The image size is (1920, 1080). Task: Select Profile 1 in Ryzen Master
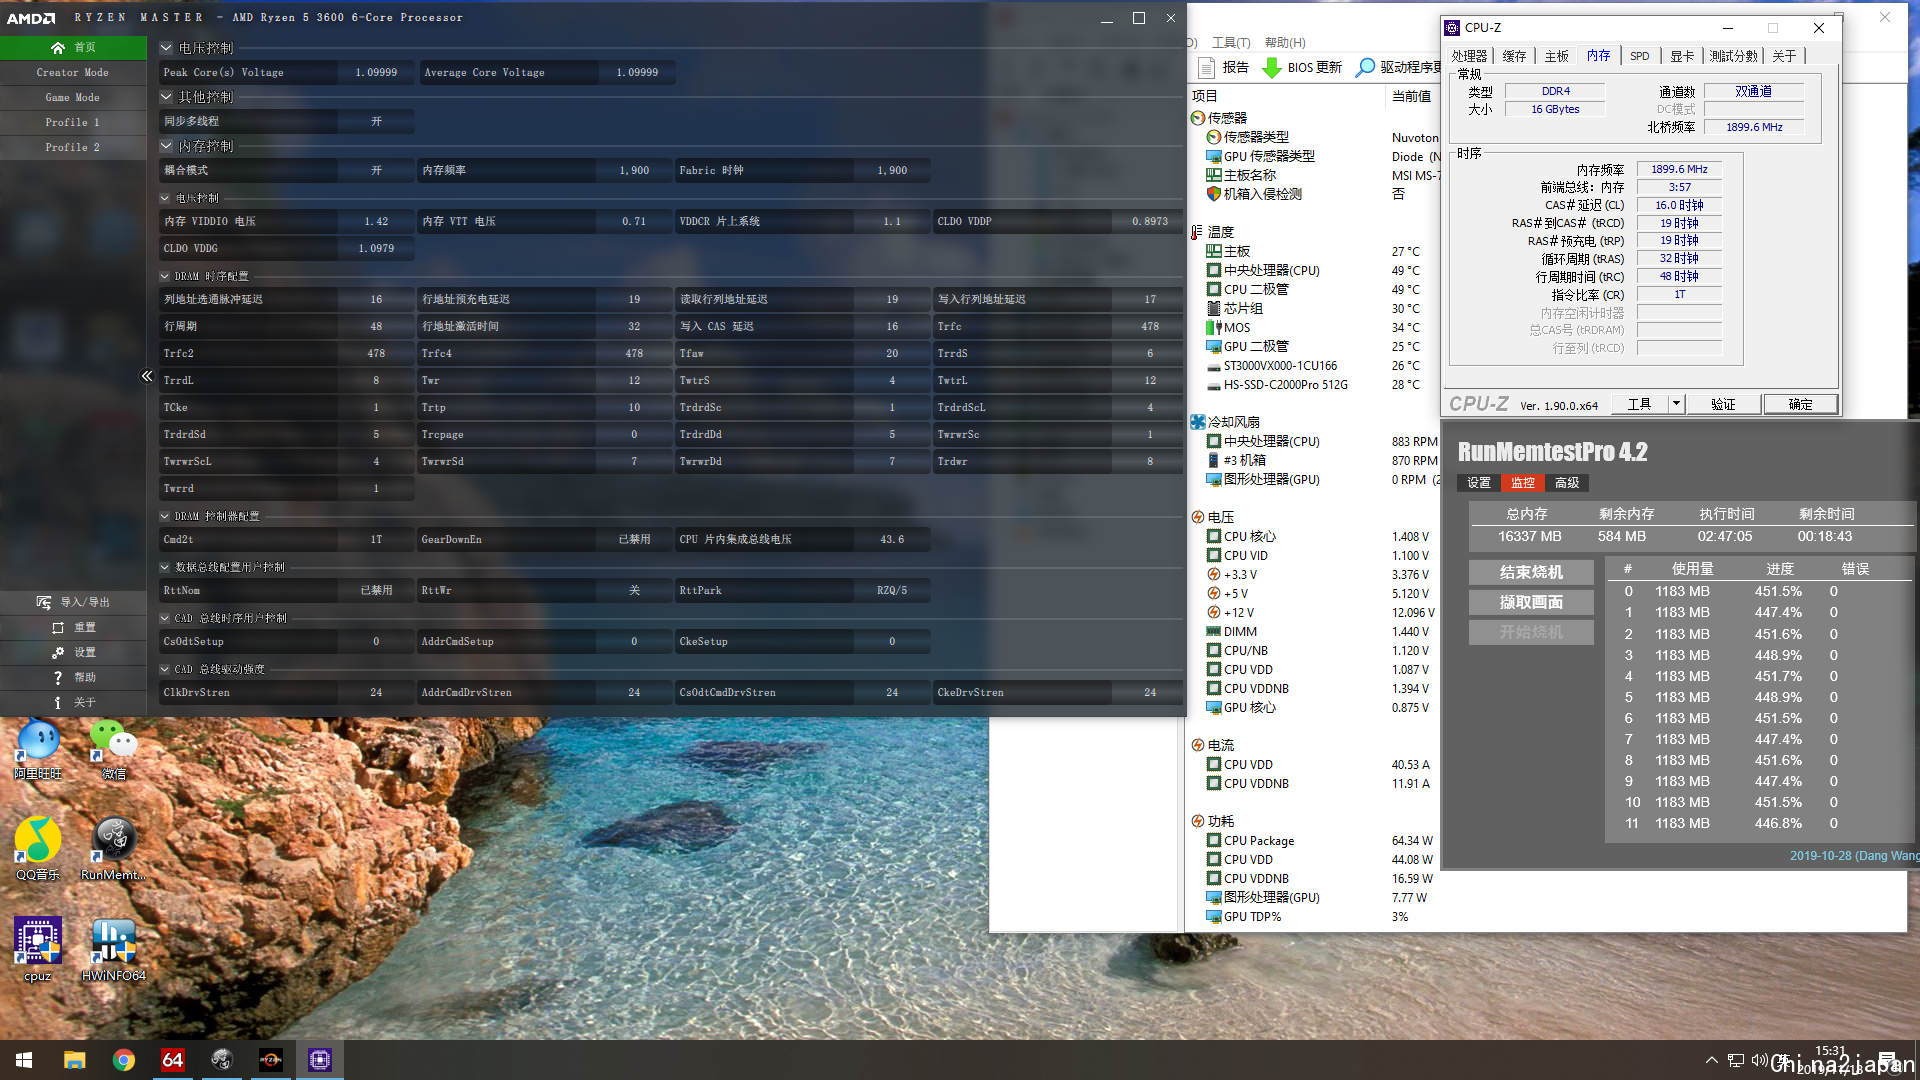pyautogui.click(x=73, y=122)
